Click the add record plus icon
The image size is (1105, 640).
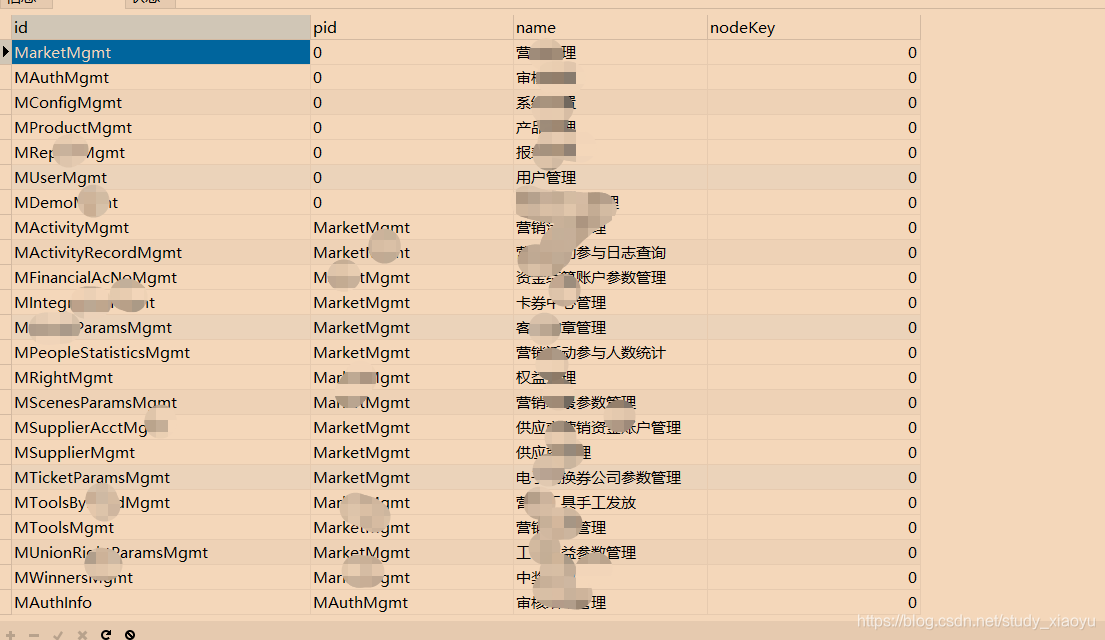pos(11,635)
